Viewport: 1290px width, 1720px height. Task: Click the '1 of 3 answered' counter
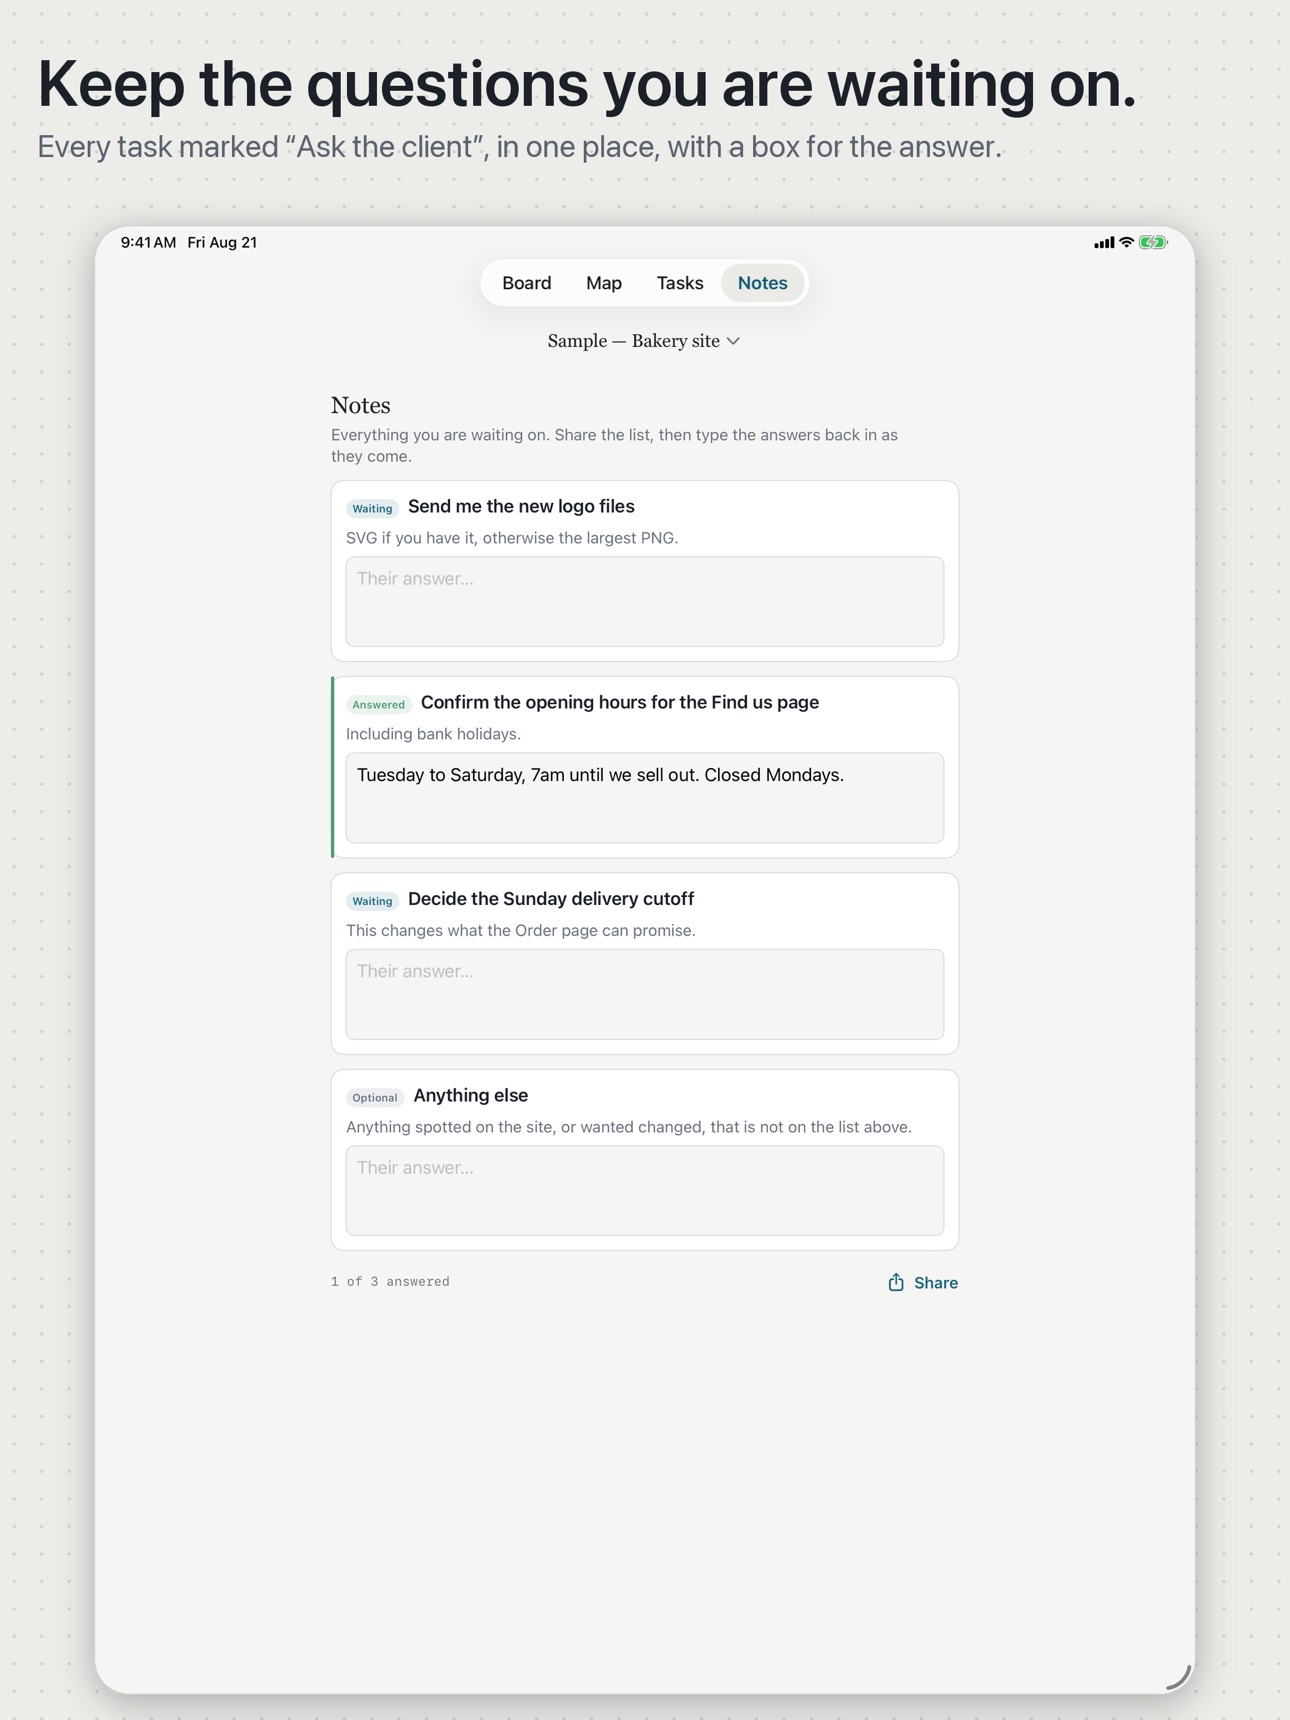tap(390, 1282)
